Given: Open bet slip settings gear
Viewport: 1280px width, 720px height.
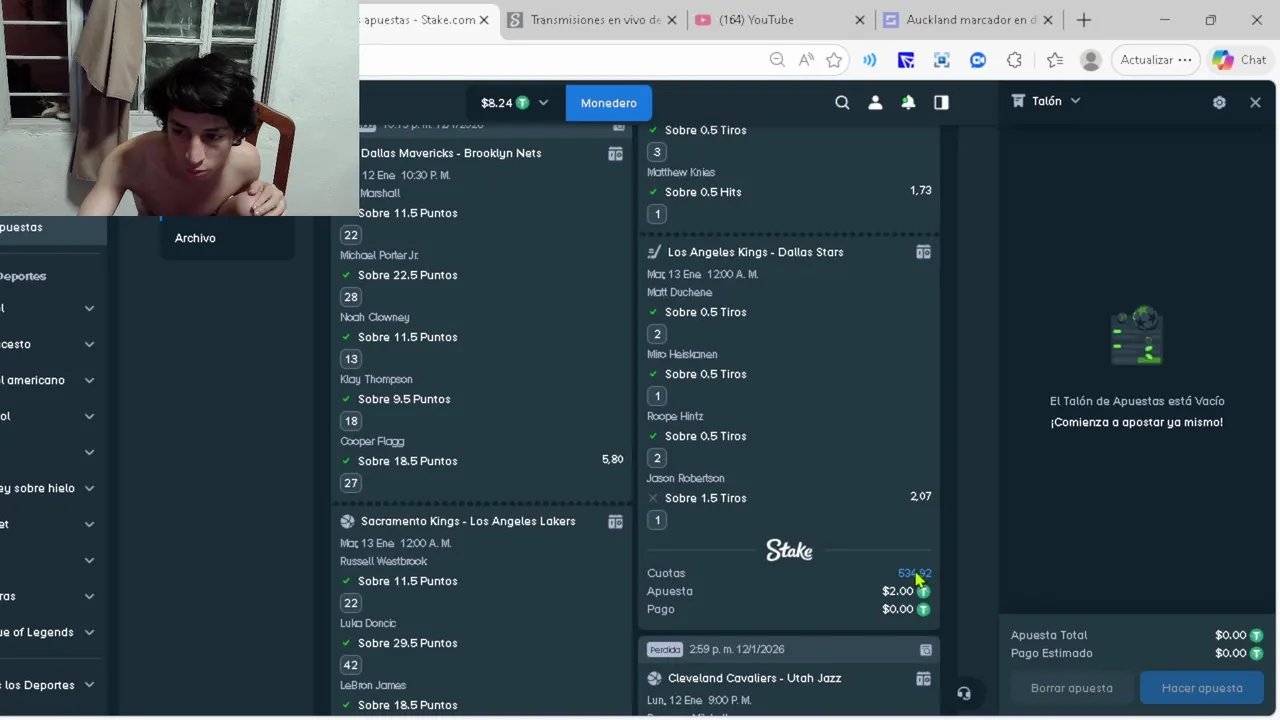Looking at the screenshot, I should tap(1219, 102).
